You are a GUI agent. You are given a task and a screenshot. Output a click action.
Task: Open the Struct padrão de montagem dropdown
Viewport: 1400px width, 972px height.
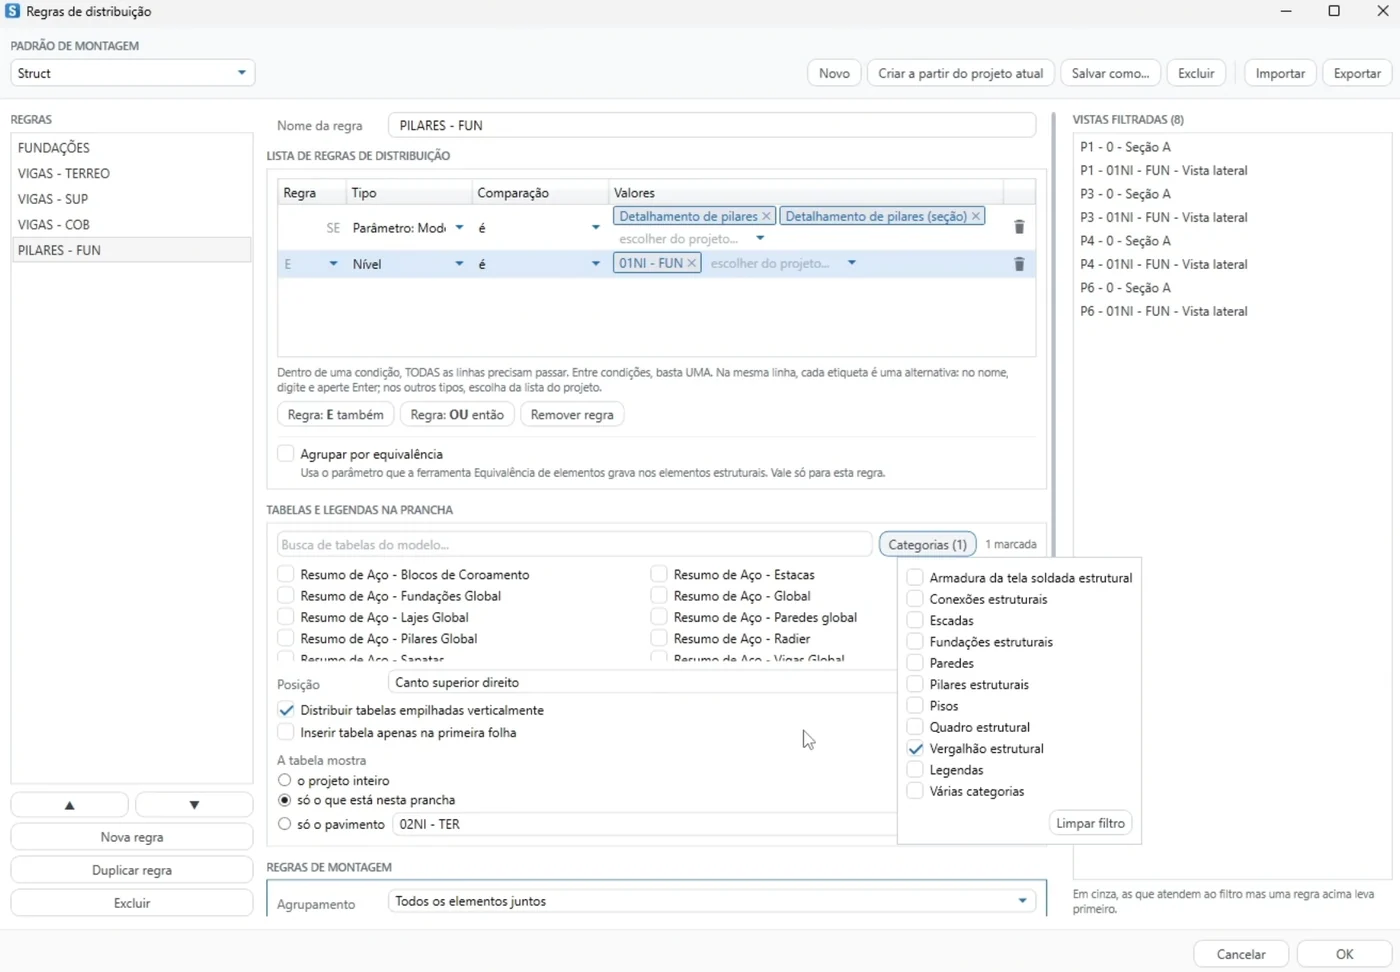click(x=133, y=73)
